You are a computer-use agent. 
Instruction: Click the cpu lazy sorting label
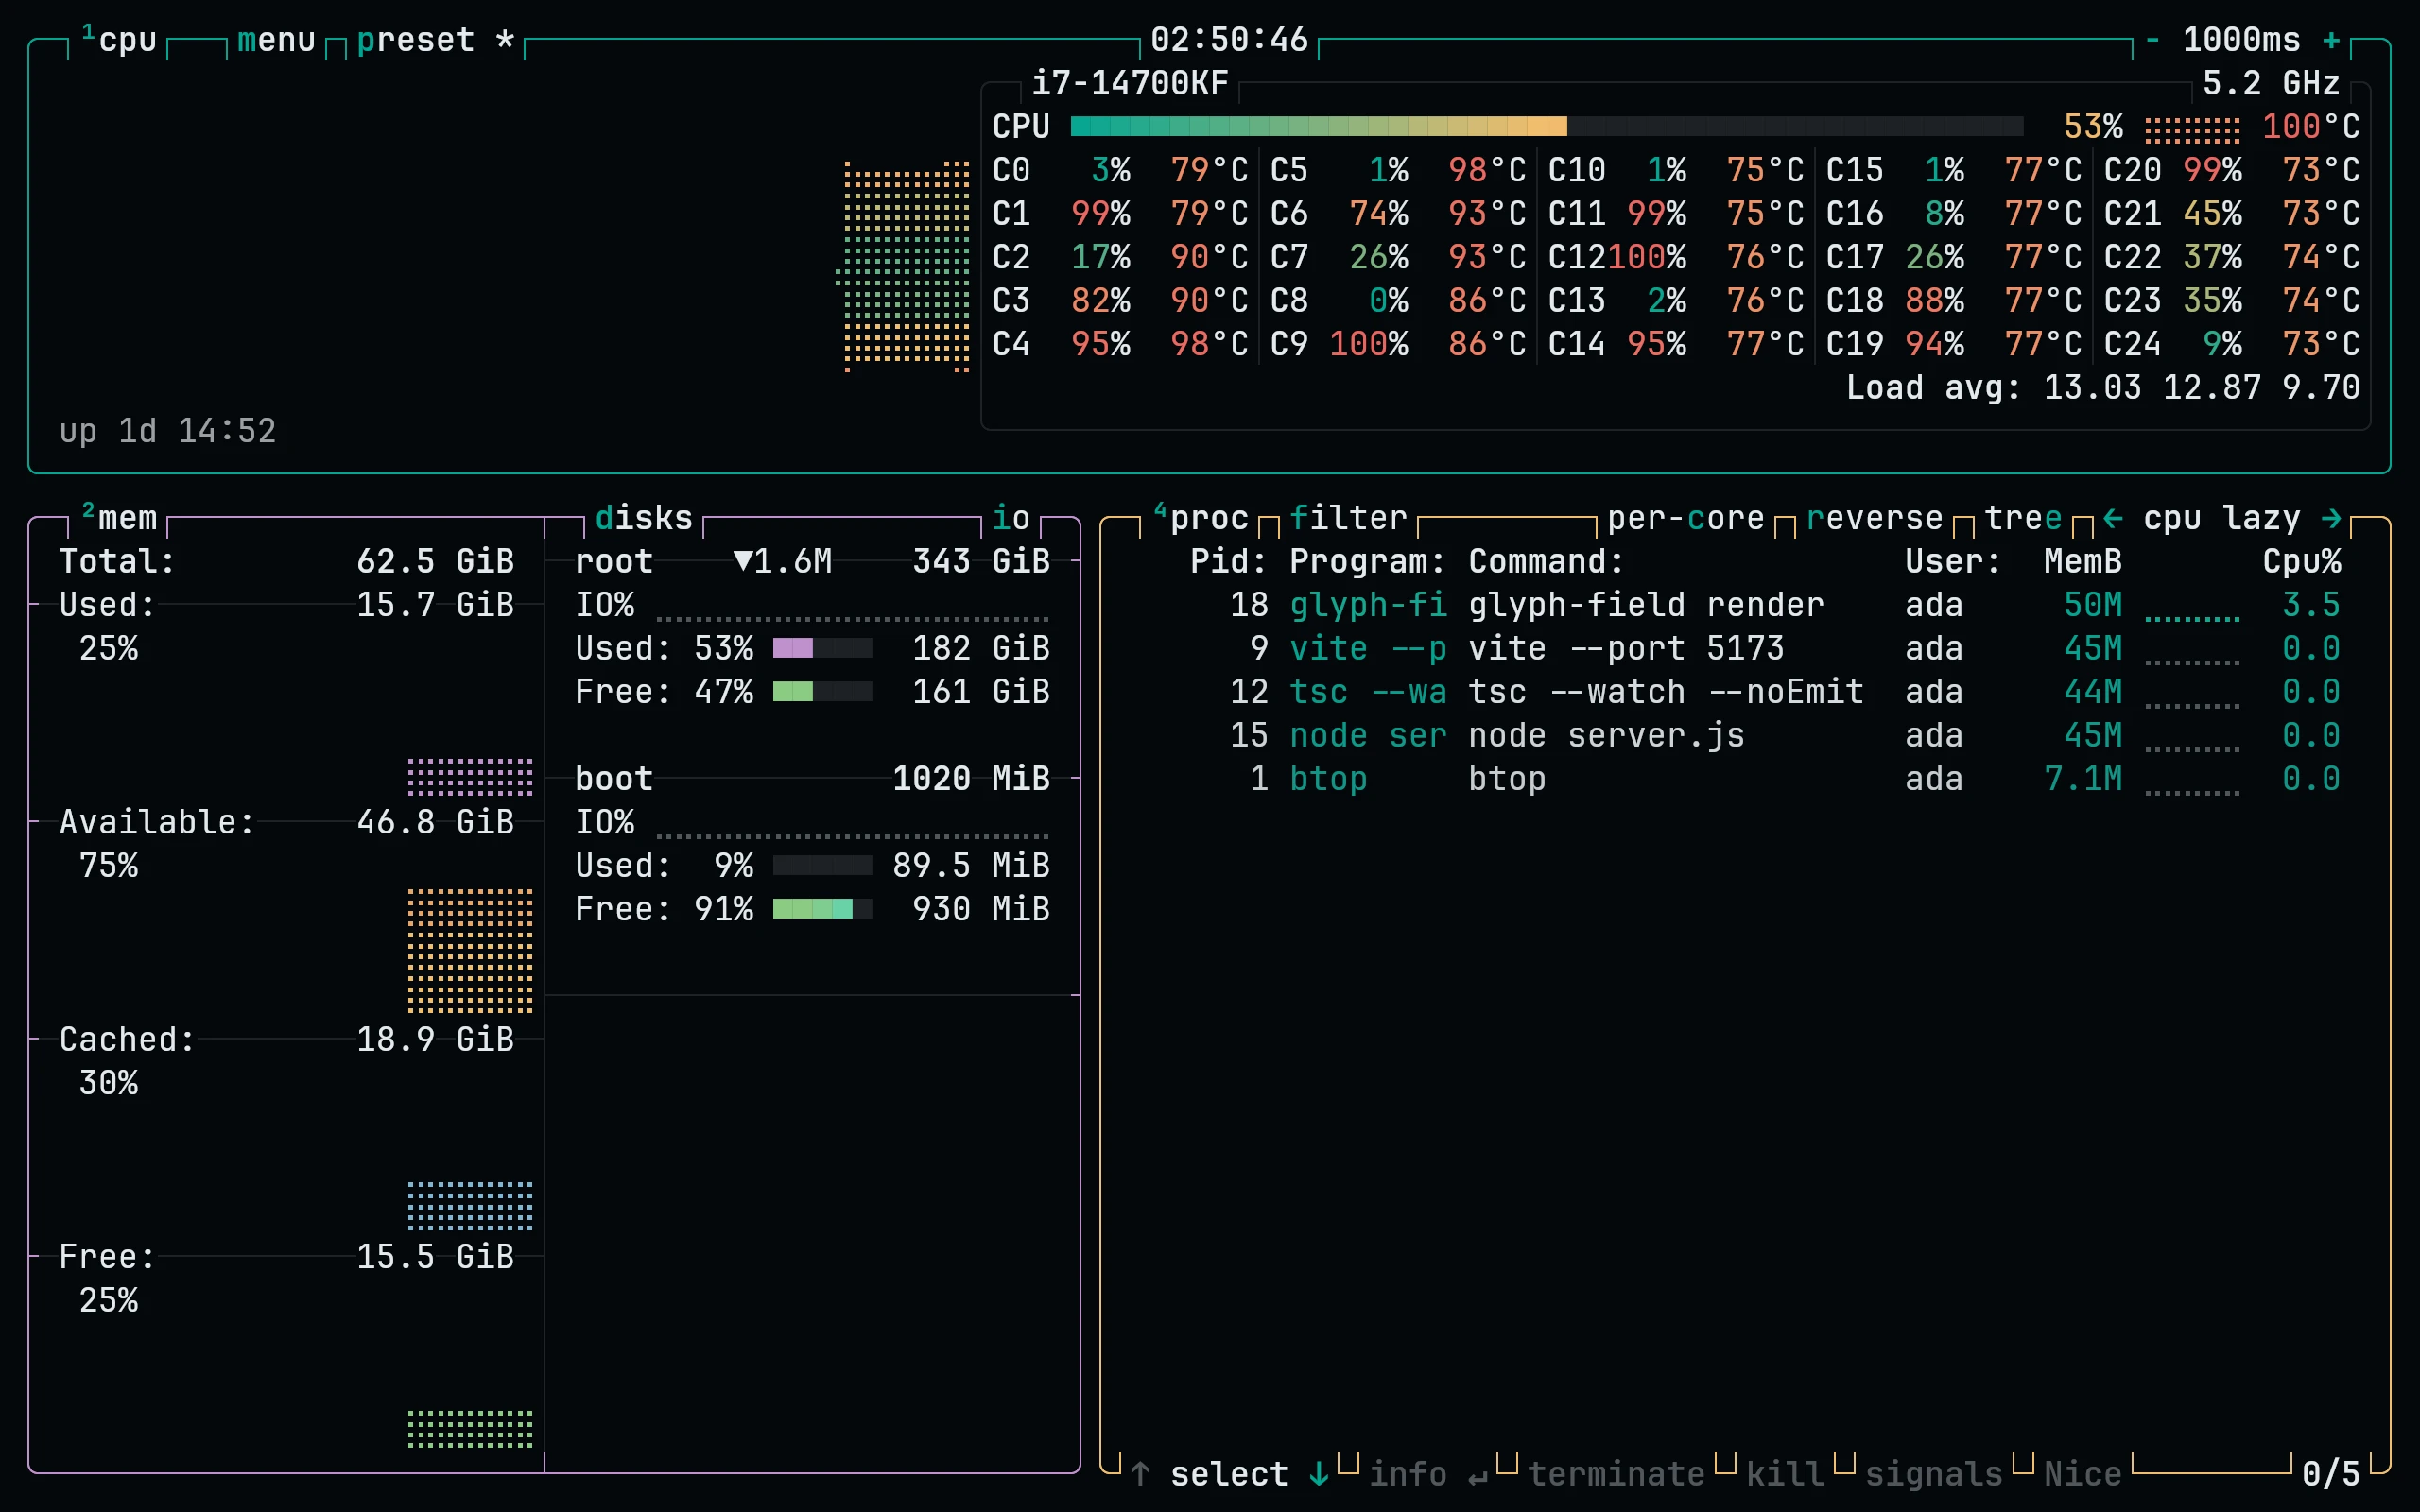tap(2222, 518)
